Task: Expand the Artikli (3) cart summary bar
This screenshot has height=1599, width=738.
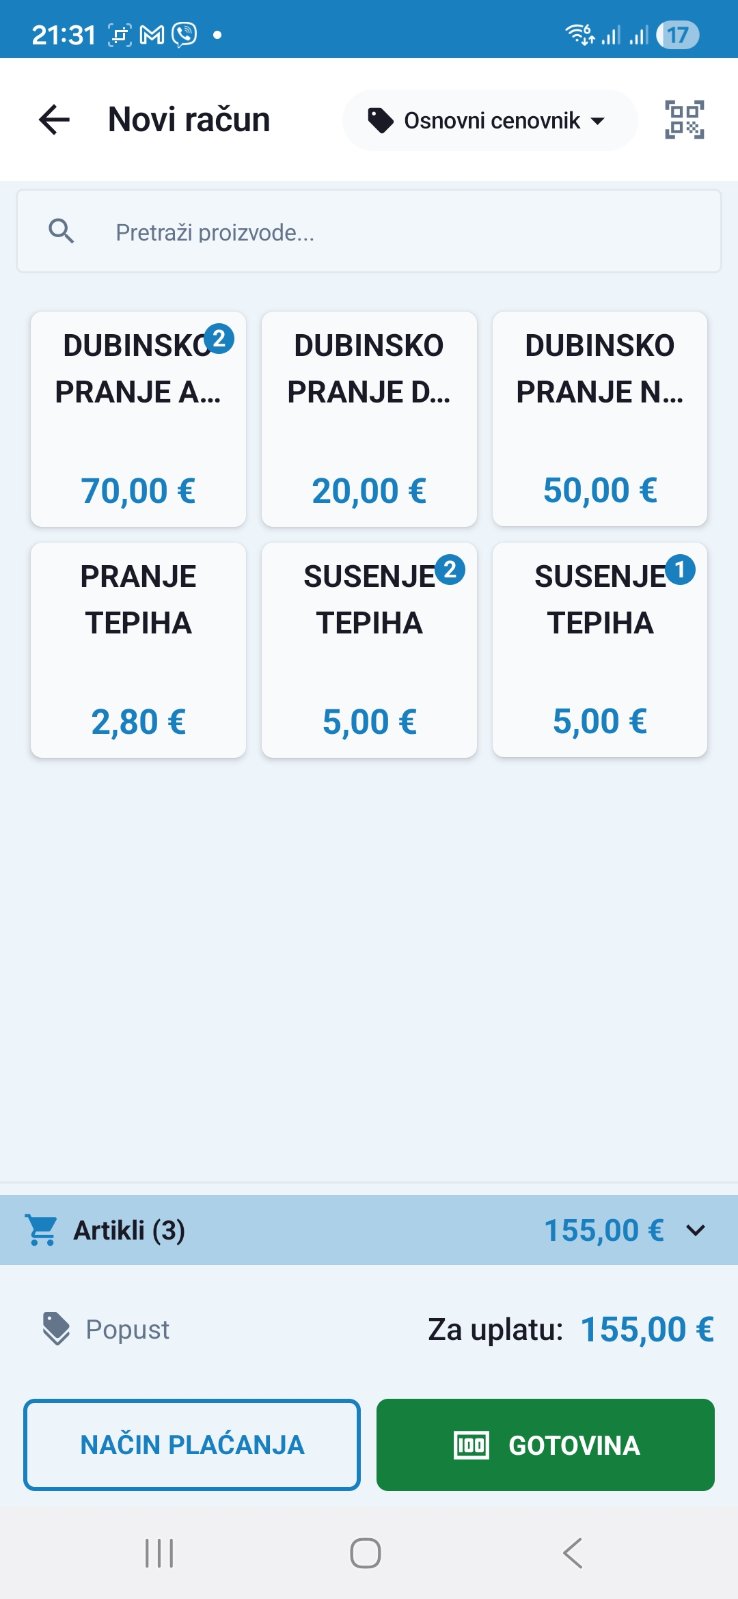Action: point(300,1230)
